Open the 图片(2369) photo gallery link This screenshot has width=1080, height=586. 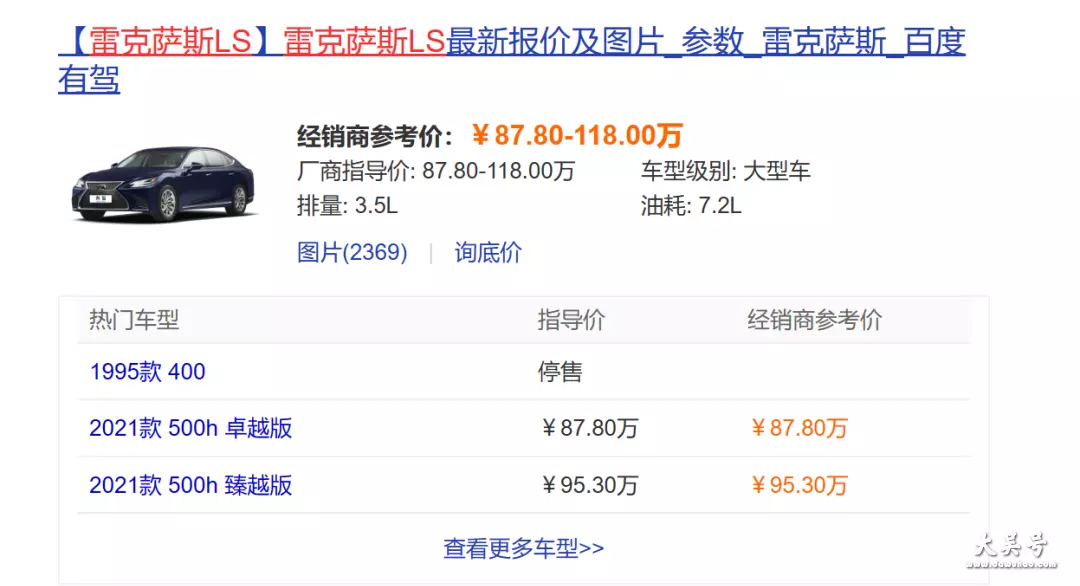coord(352,253)
